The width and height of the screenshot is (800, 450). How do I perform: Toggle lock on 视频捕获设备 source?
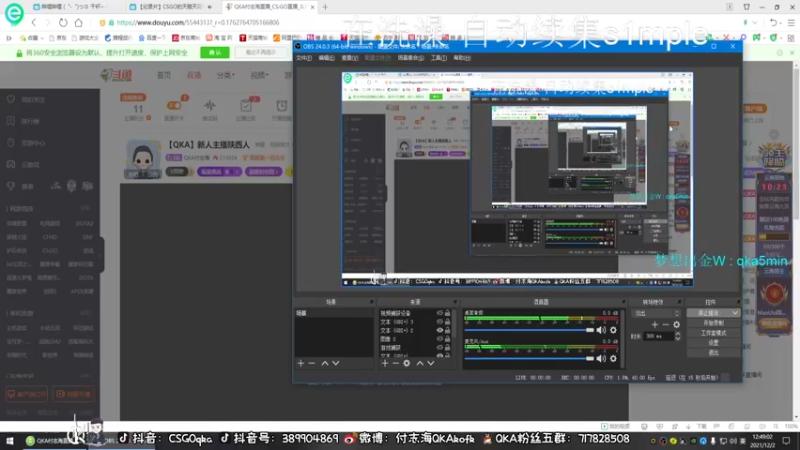[x=447, y=313]
